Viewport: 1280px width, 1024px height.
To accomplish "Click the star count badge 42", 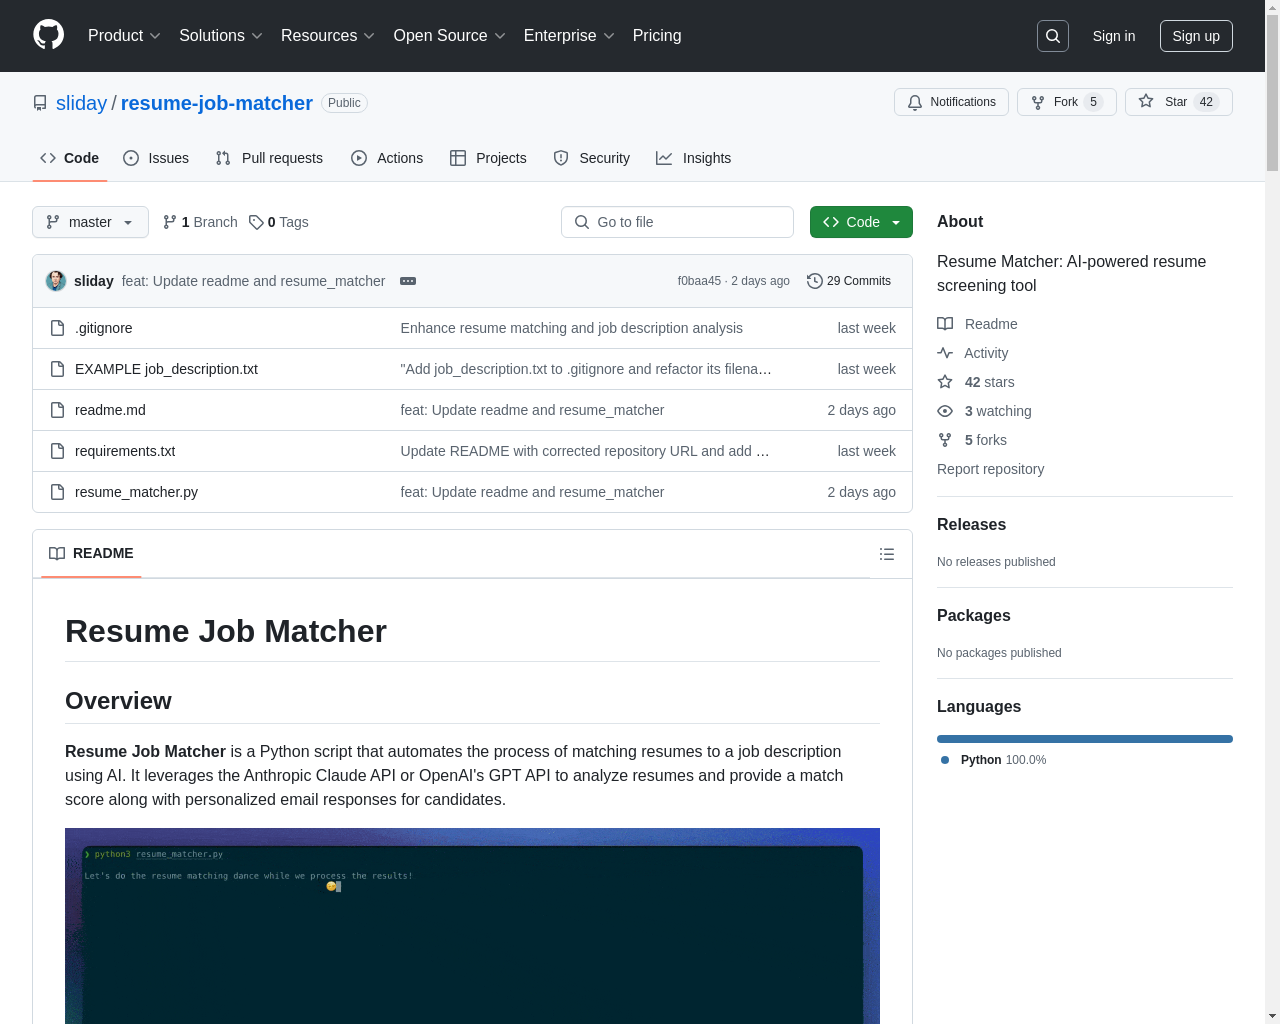I will [x=1206, y=102].
